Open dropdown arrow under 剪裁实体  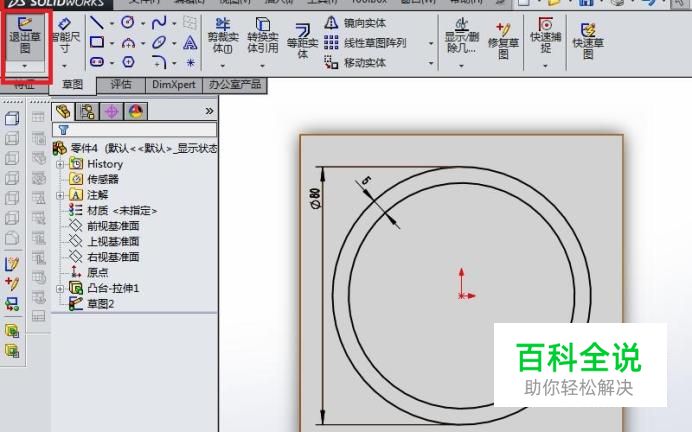222,66
